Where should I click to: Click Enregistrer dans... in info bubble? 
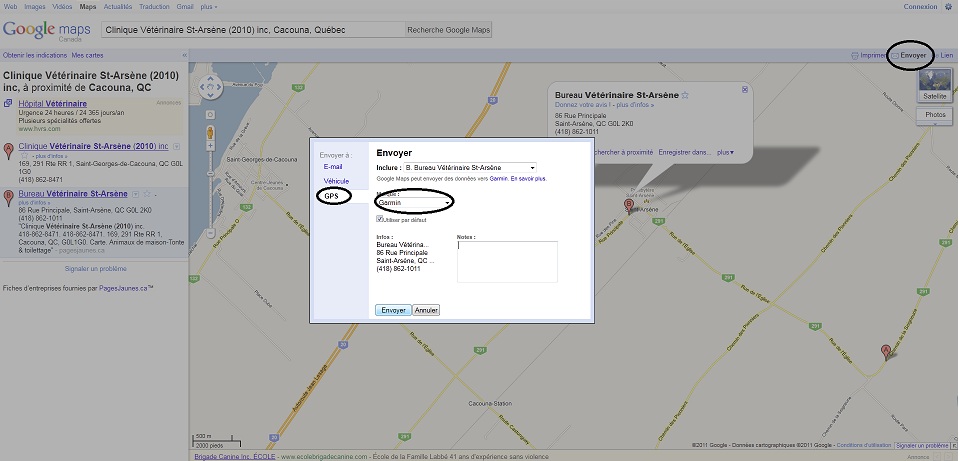coord(686,152)
